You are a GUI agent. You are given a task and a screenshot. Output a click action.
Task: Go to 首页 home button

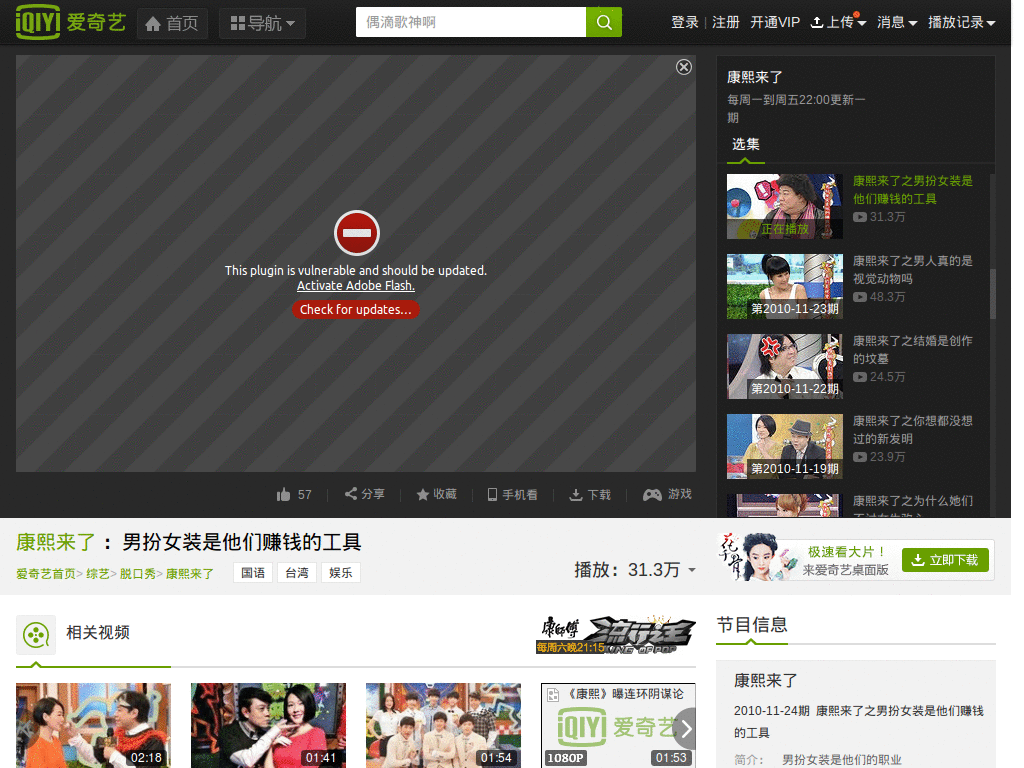172,24
